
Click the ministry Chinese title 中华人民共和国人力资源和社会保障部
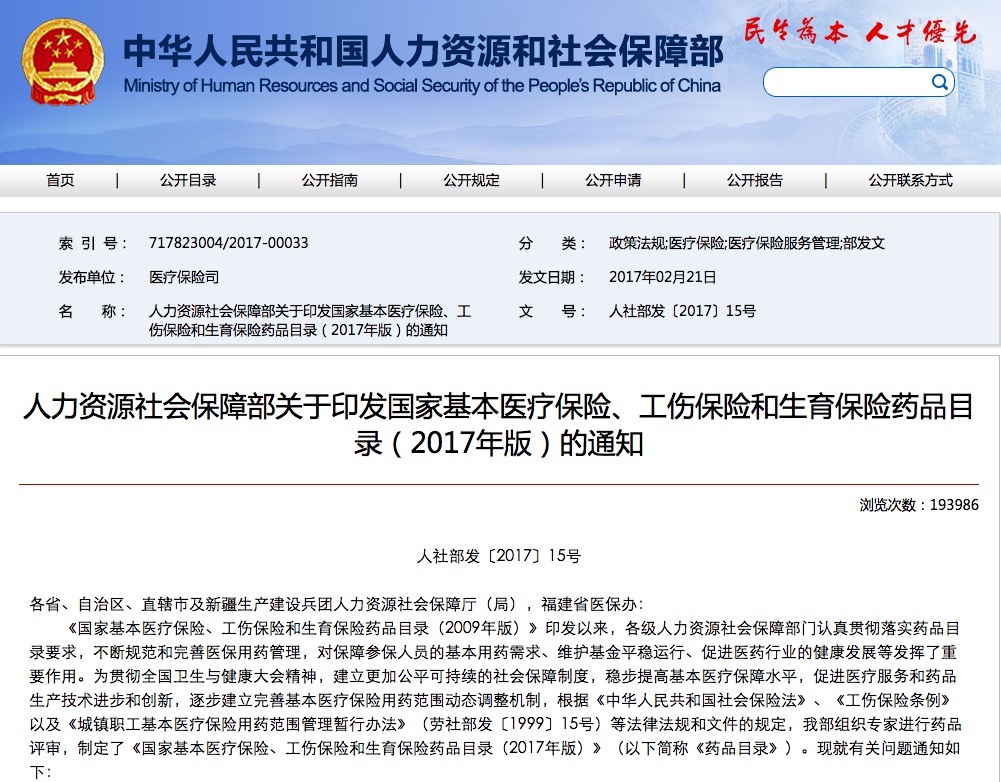click(423, 50)
